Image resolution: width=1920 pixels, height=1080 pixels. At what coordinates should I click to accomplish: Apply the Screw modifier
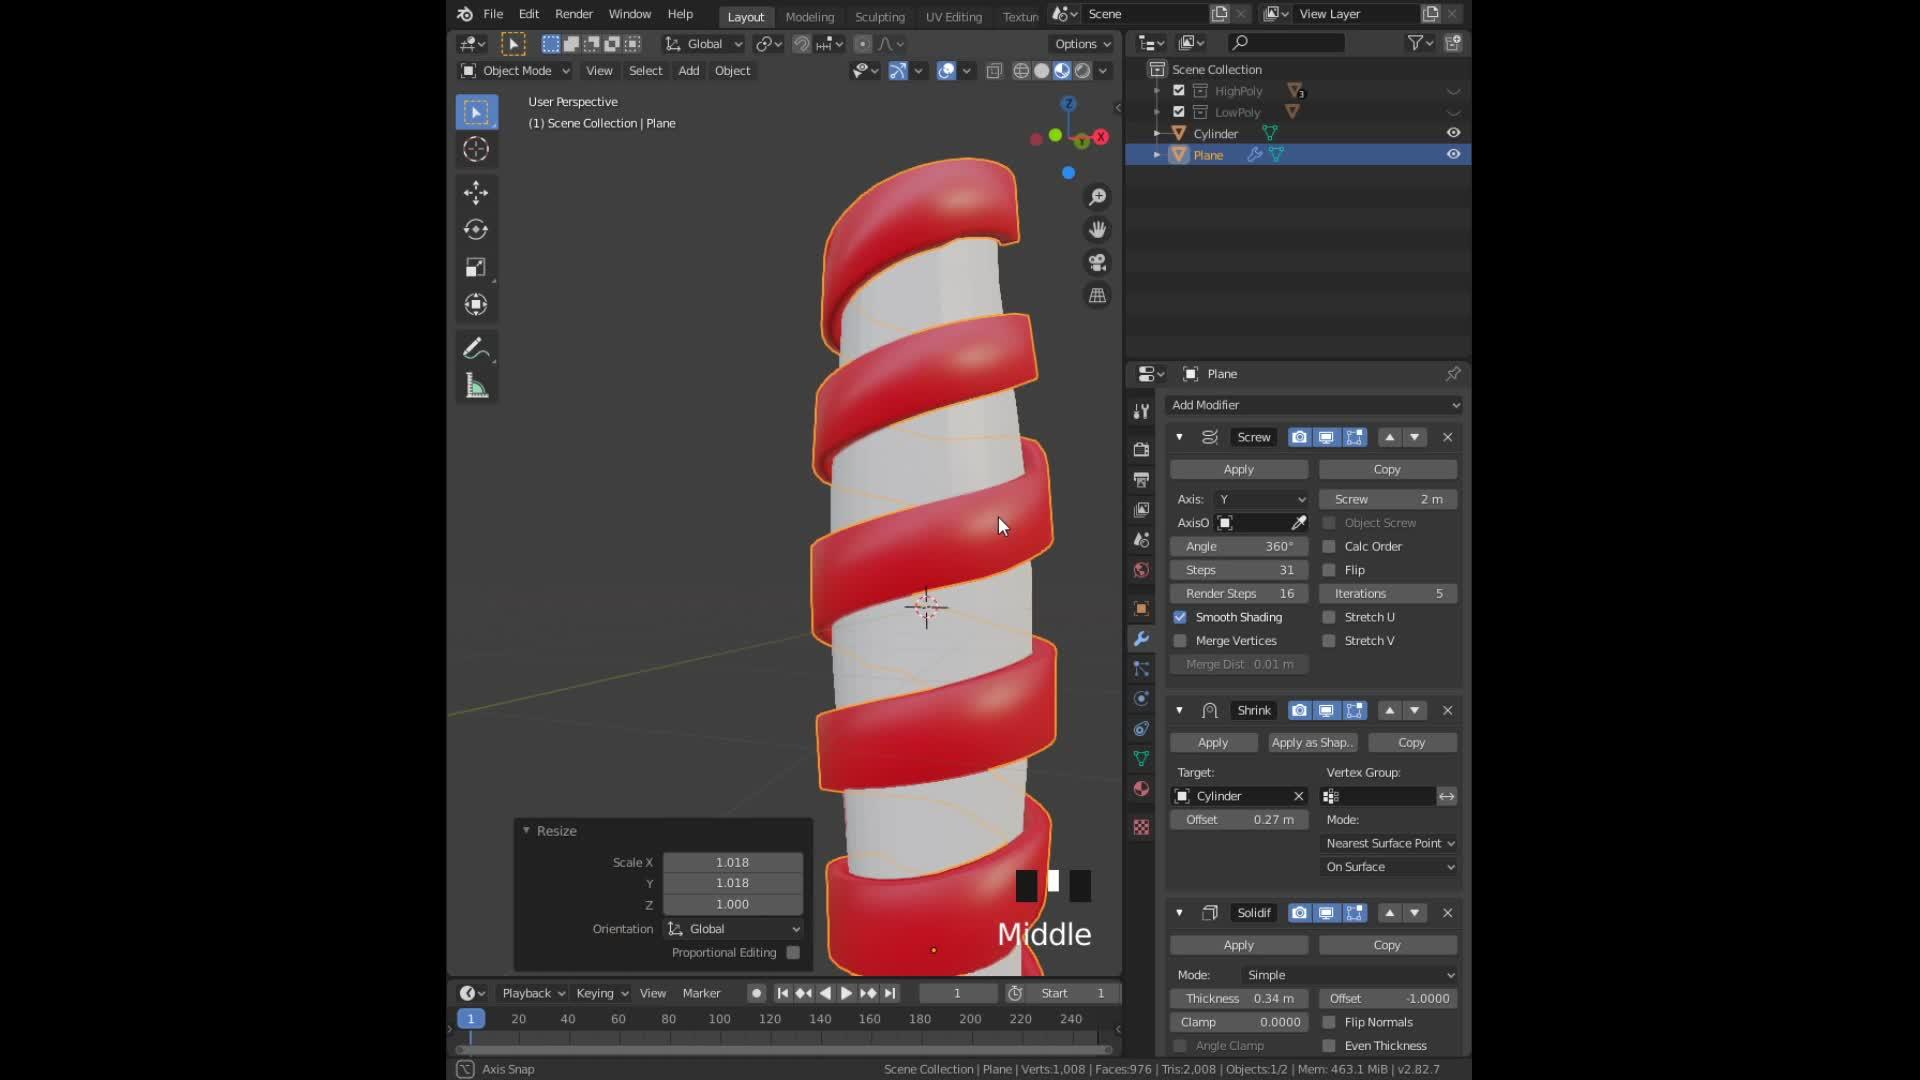[1238, 469]
